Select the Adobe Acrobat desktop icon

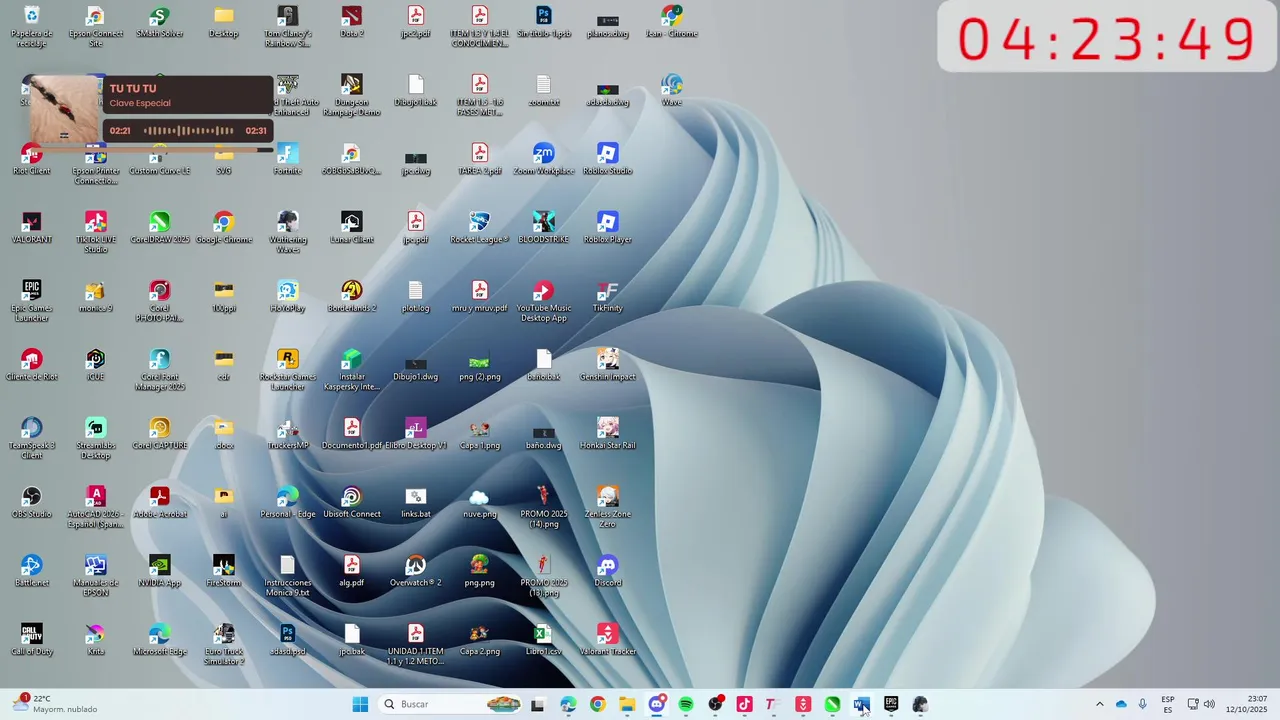[160, 503]
